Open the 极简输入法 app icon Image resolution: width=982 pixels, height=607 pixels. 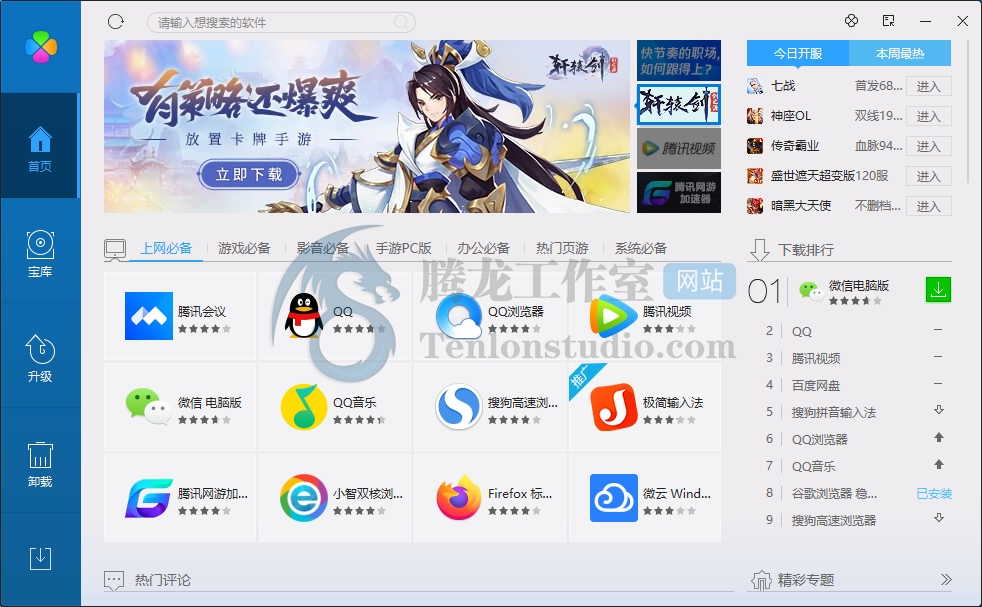(x=614, y=407)
